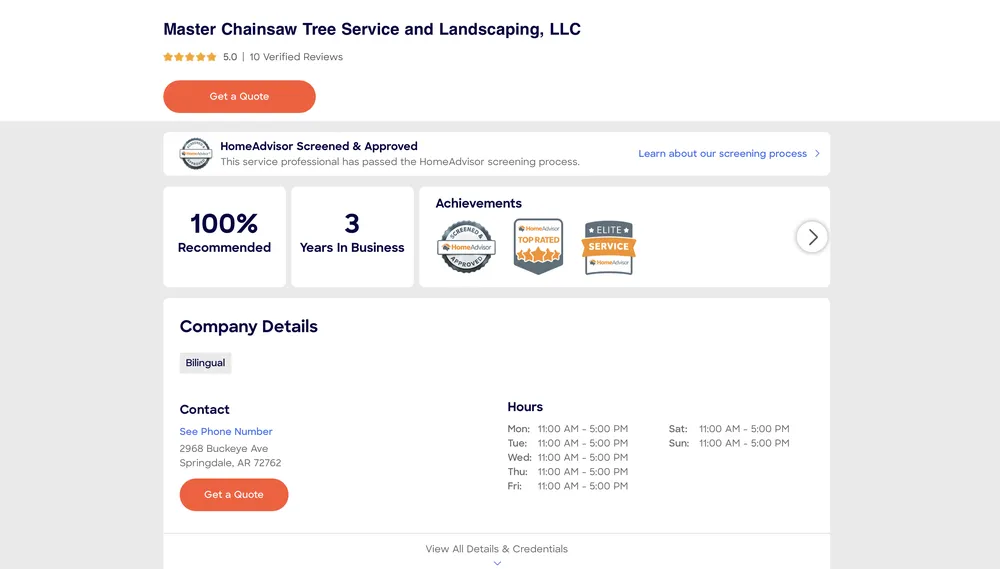The width and height of the screenshot is (1000, 569).
Task: Click the company name heading
Action: [372, 29]
